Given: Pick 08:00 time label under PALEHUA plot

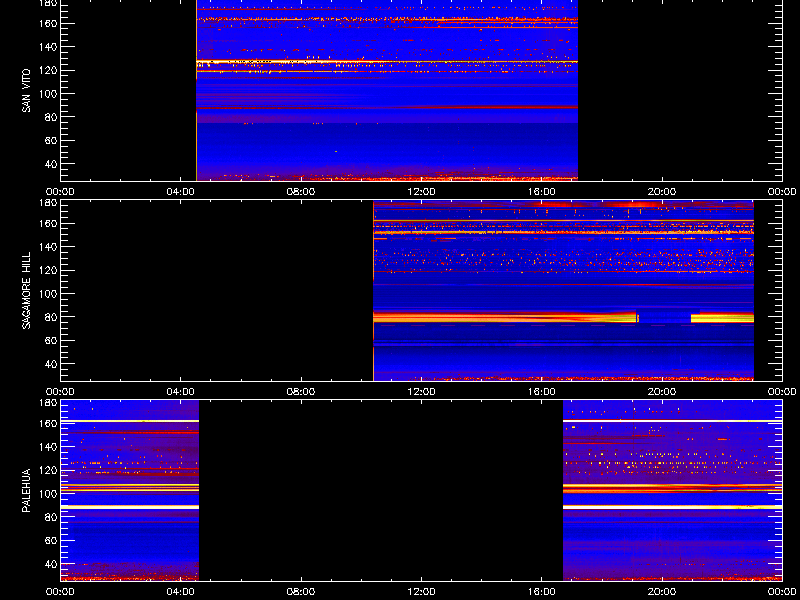Looking at the screenshot, I should [301, 592].
